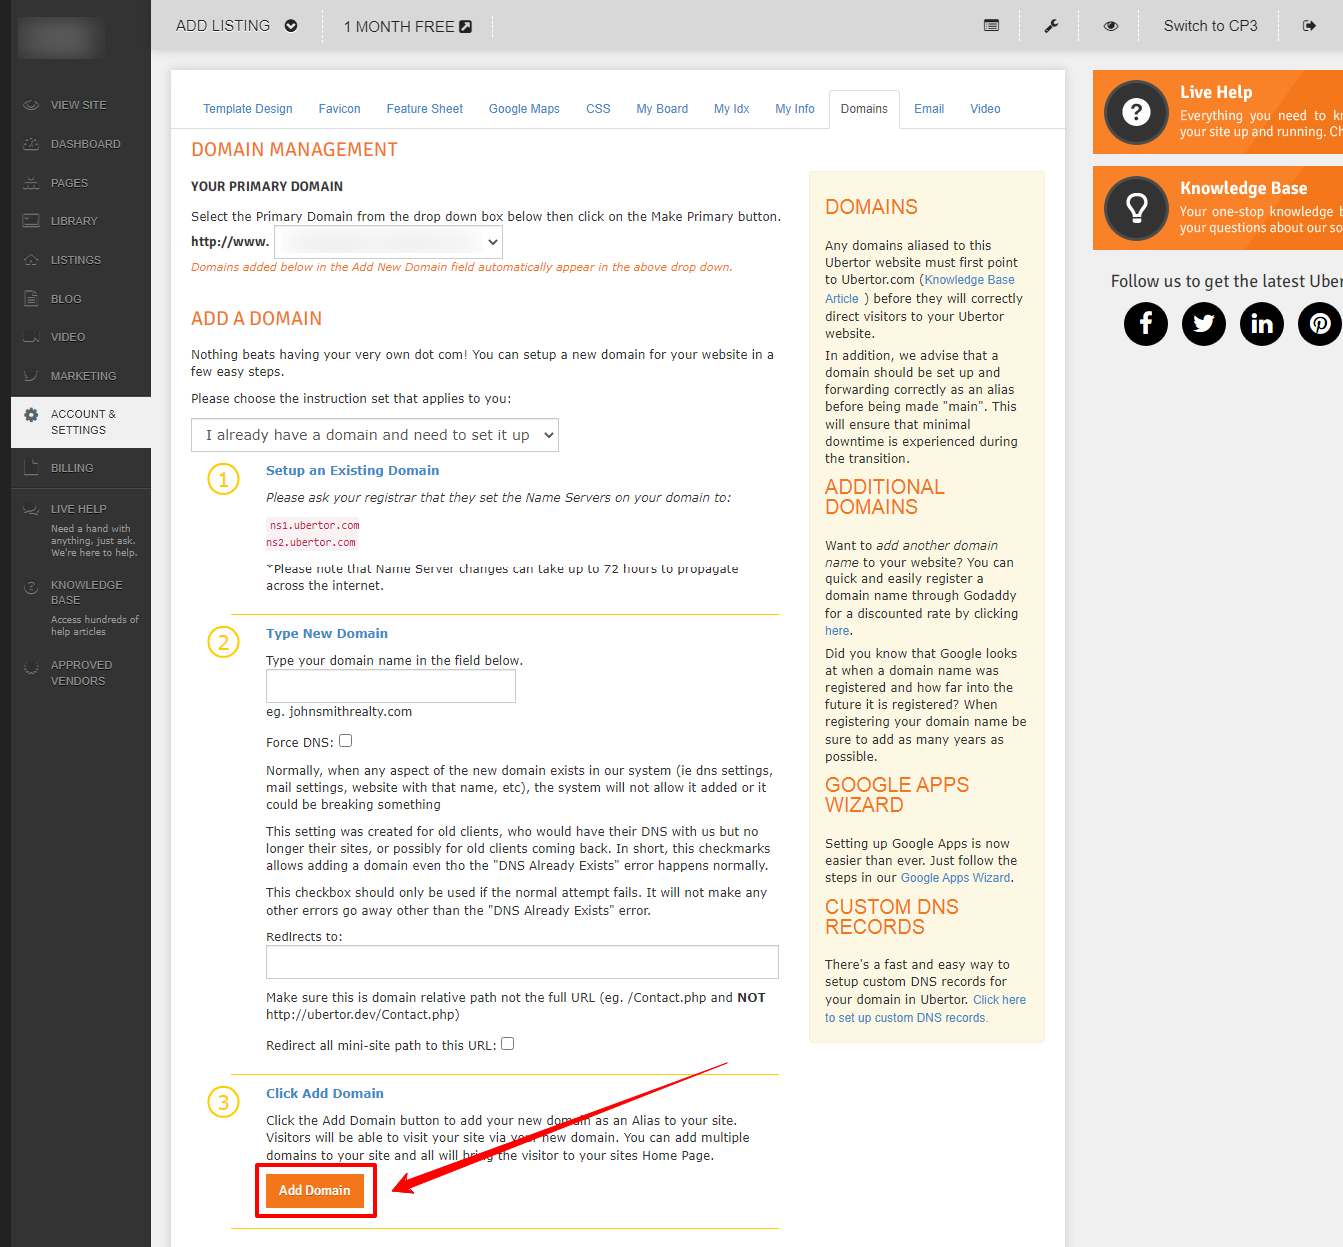Open the Twitter social icon

point(1204,324)
